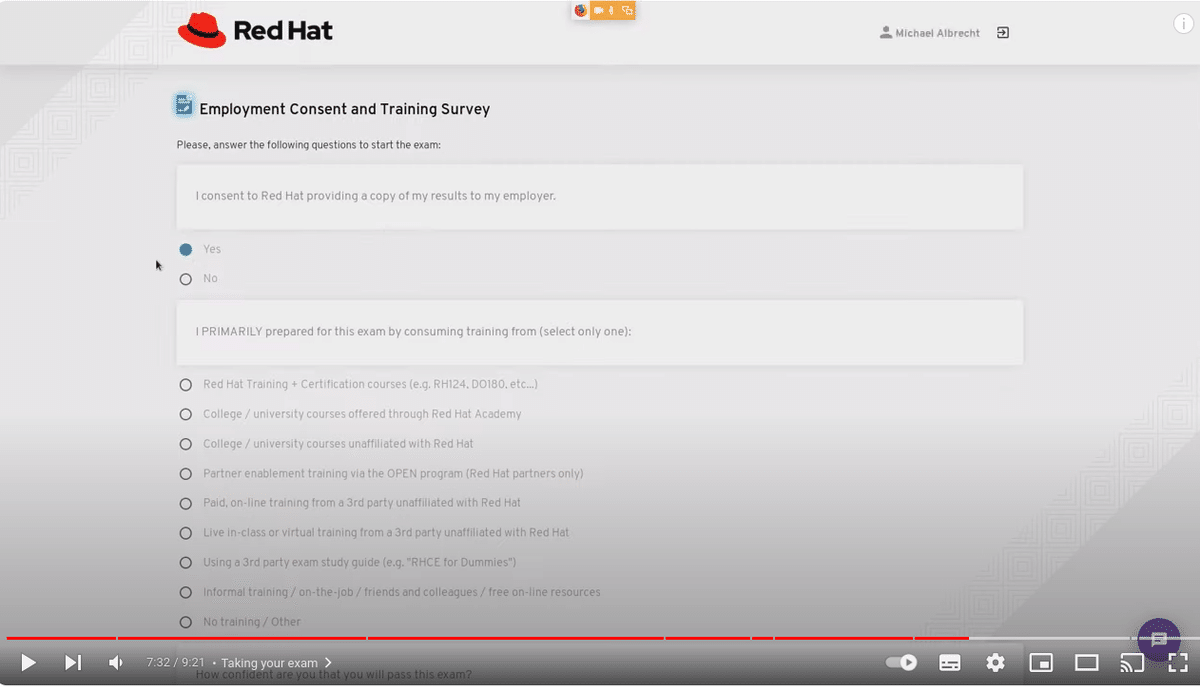Select Live in-class or virtual training option
Screen dimensions: 1200x687
(x=185, y=533)
